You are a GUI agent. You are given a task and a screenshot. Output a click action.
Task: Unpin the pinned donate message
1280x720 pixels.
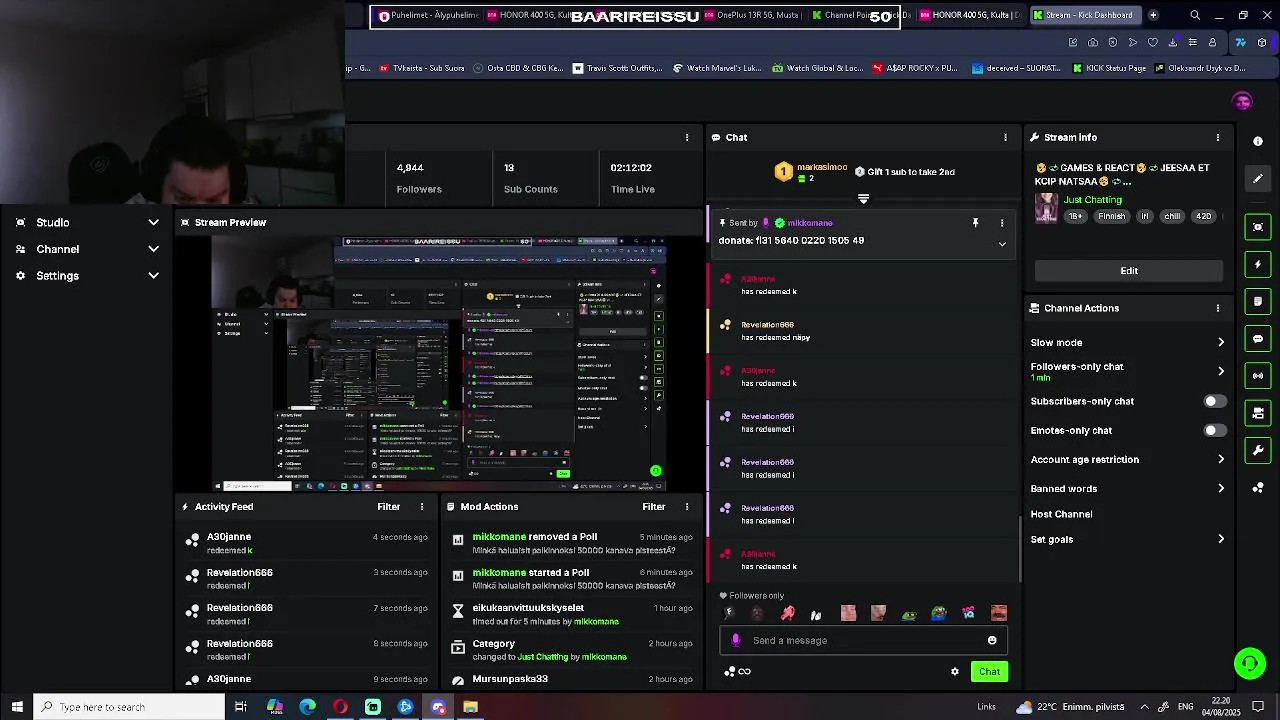[x=975, y=223]
